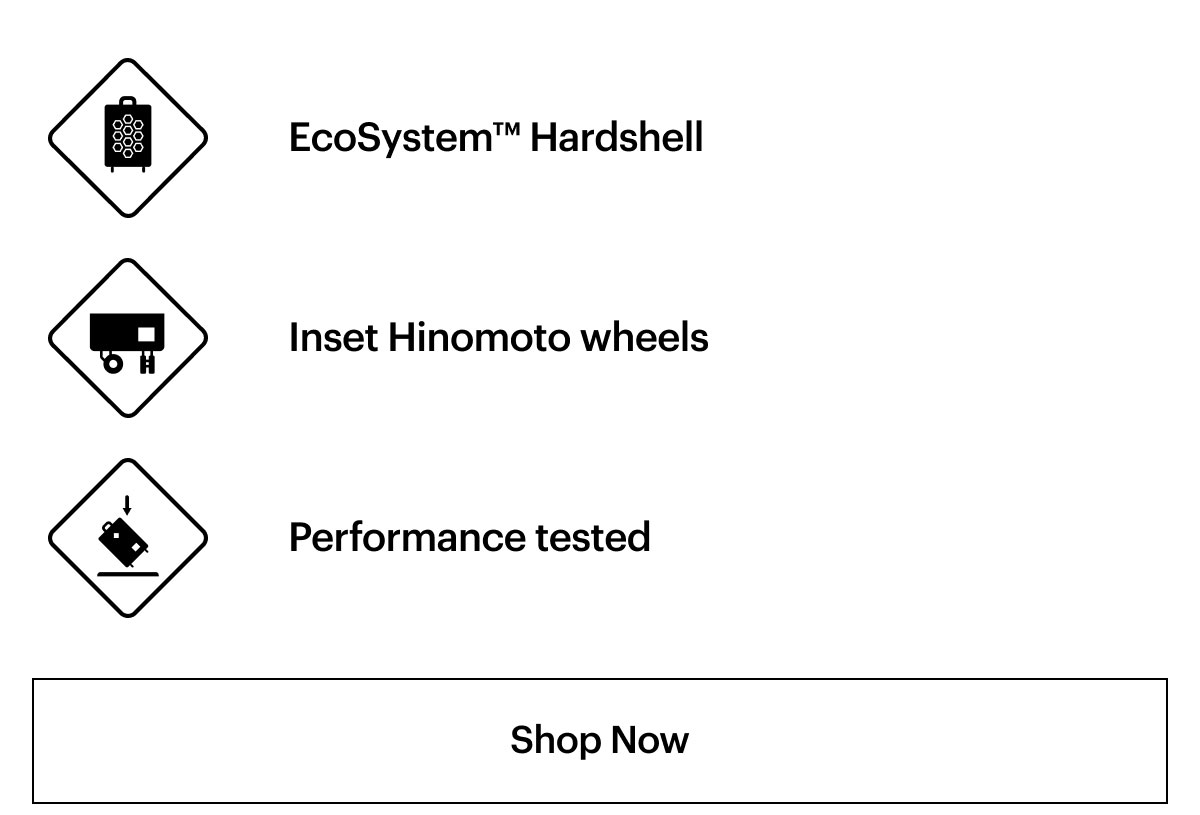This screenshot has height=815, width=1200.
Task: Click the word Now in the button
Action: point(650,741)
